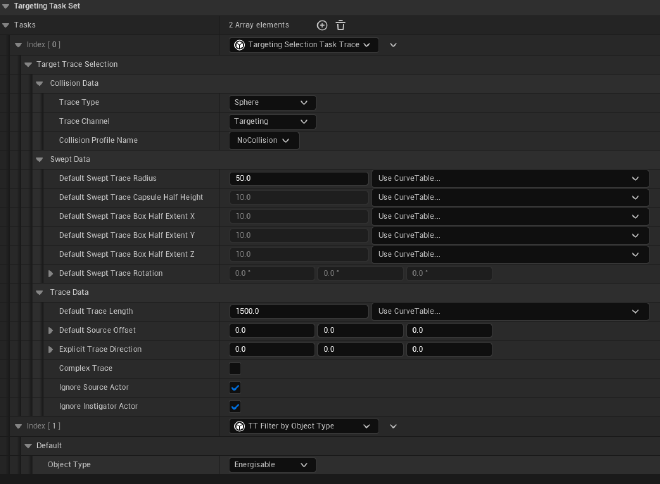Open CurveTable dropdown for Capsule Half Height
The height and width of the screenshot is (484, 660).
pyautogui.click(x=510, y=197)
